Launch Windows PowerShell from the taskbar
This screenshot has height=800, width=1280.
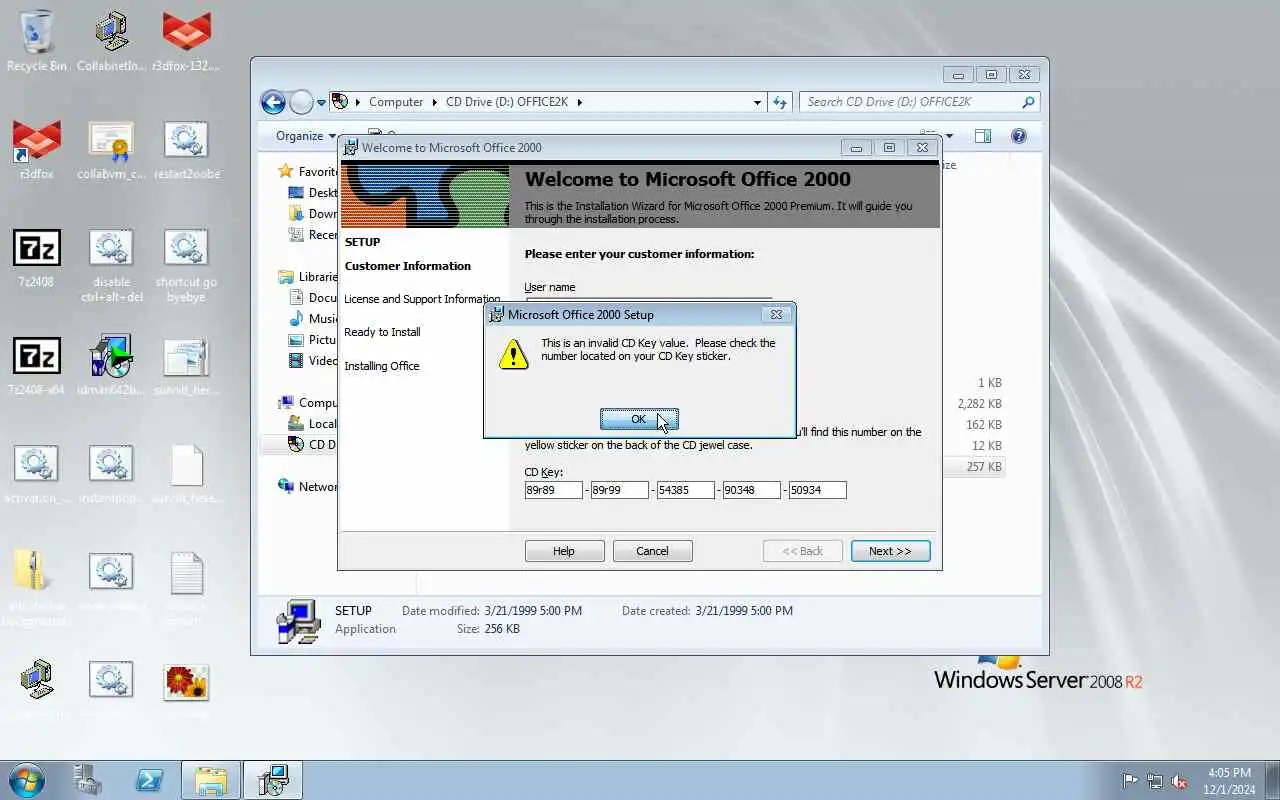pos(150,780)
